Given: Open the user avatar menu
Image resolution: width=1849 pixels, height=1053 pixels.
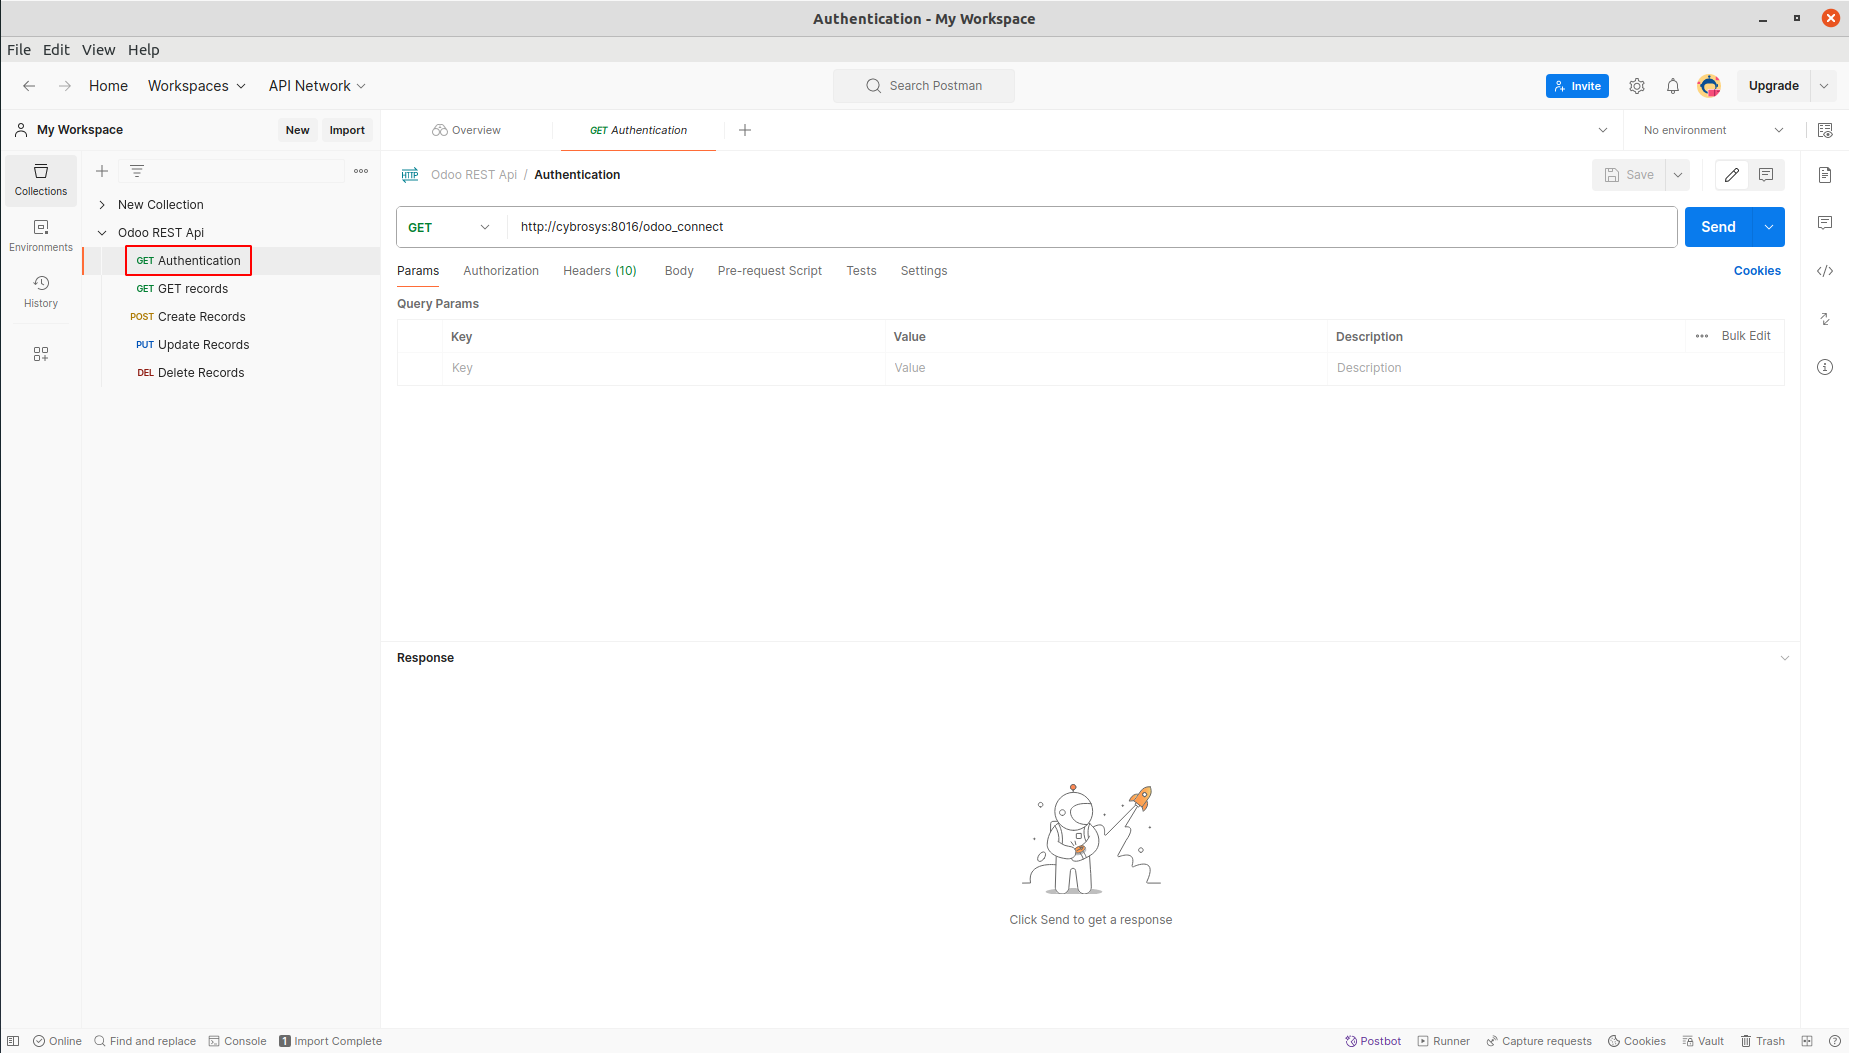Looking at the screenshot, I should click(x=1709, y=86).
